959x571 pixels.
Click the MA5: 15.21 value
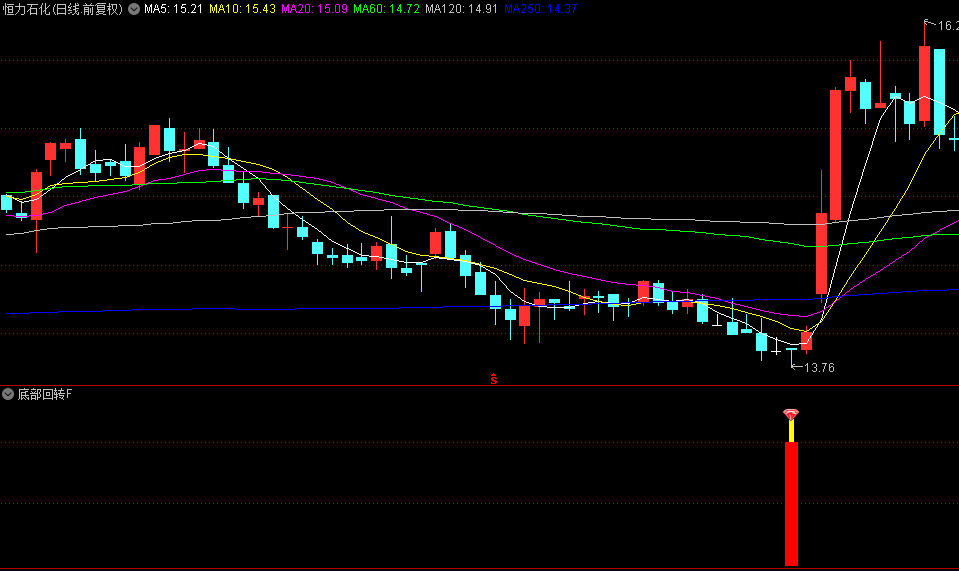click(x=173, y=9)
